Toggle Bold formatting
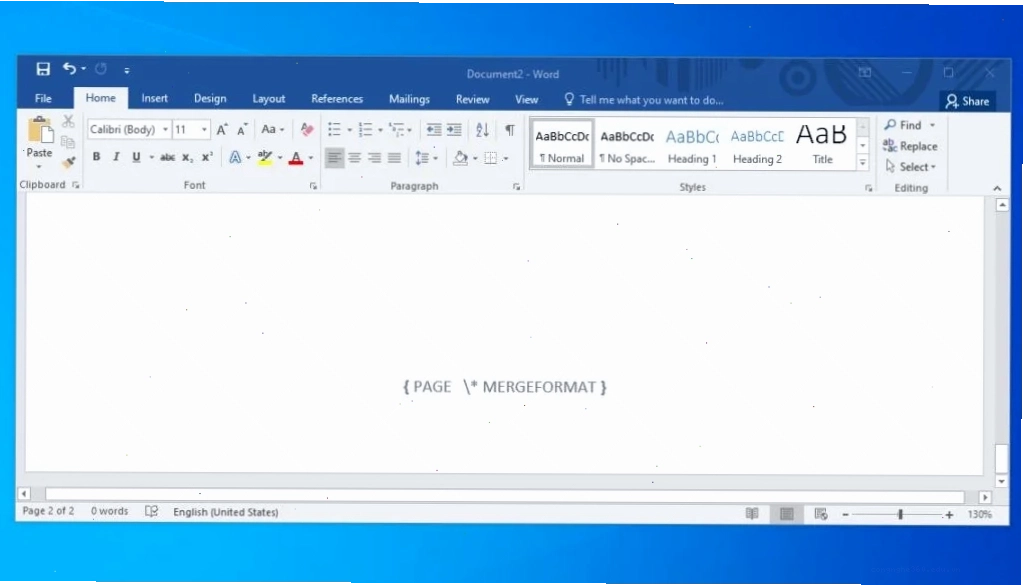The width and height of the screenshot is (1023, 586). pos(97,157)
